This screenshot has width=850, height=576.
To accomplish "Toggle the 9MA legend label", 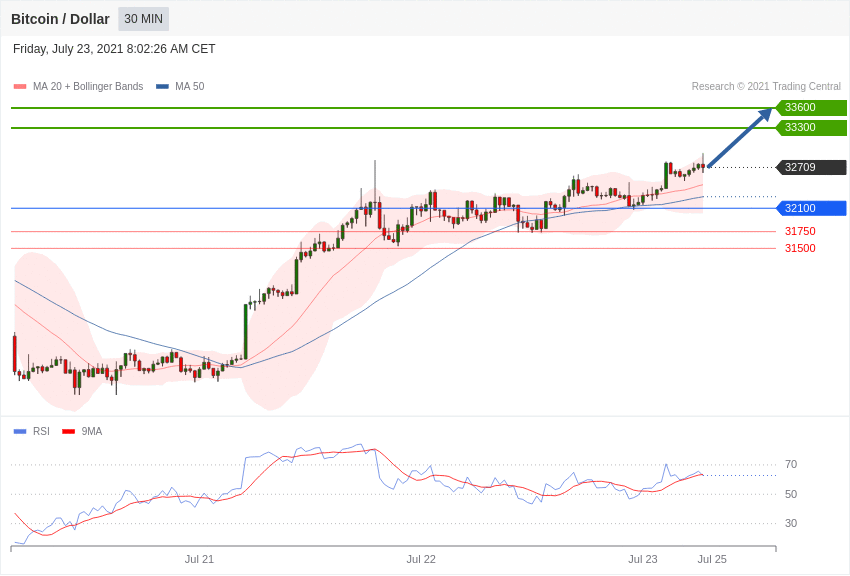I will (x=92, y=432).
